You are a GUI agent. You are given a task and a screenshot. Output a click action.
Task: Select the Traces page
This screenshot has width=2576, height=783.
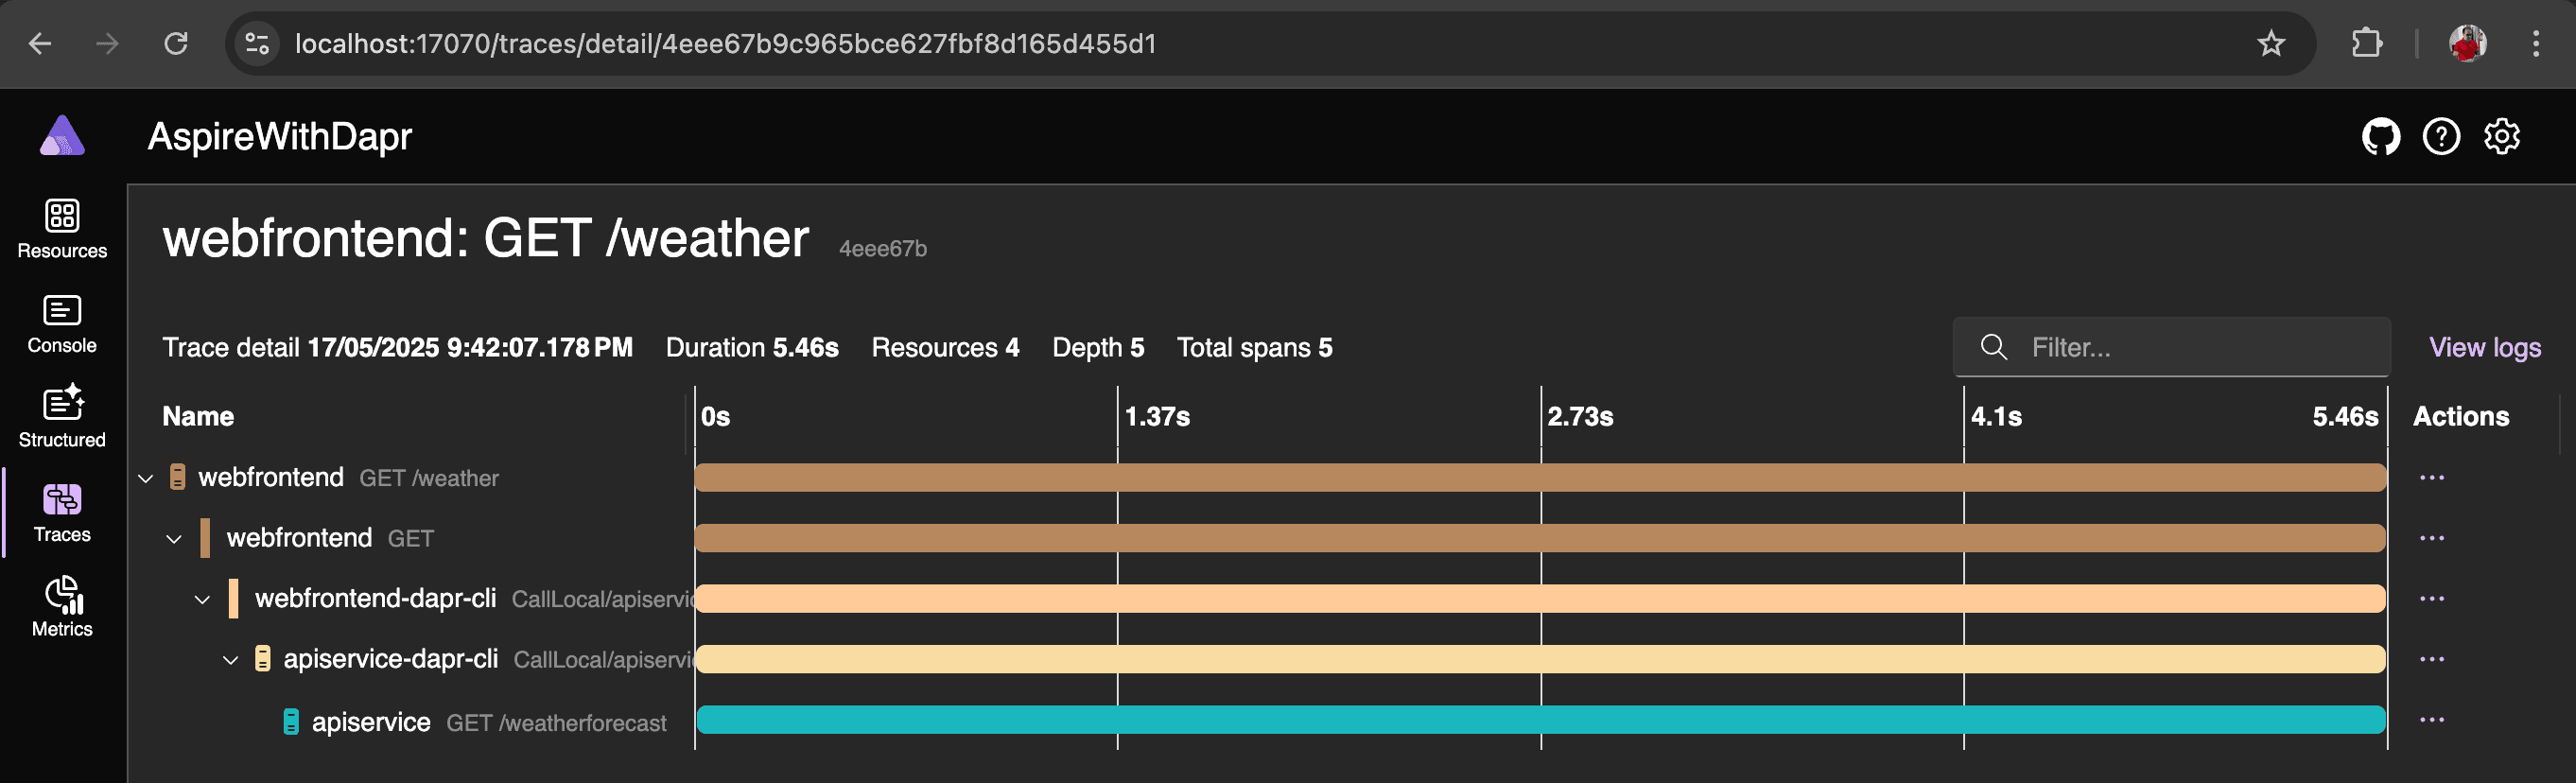pyautogui.click(x=62, y=513)
